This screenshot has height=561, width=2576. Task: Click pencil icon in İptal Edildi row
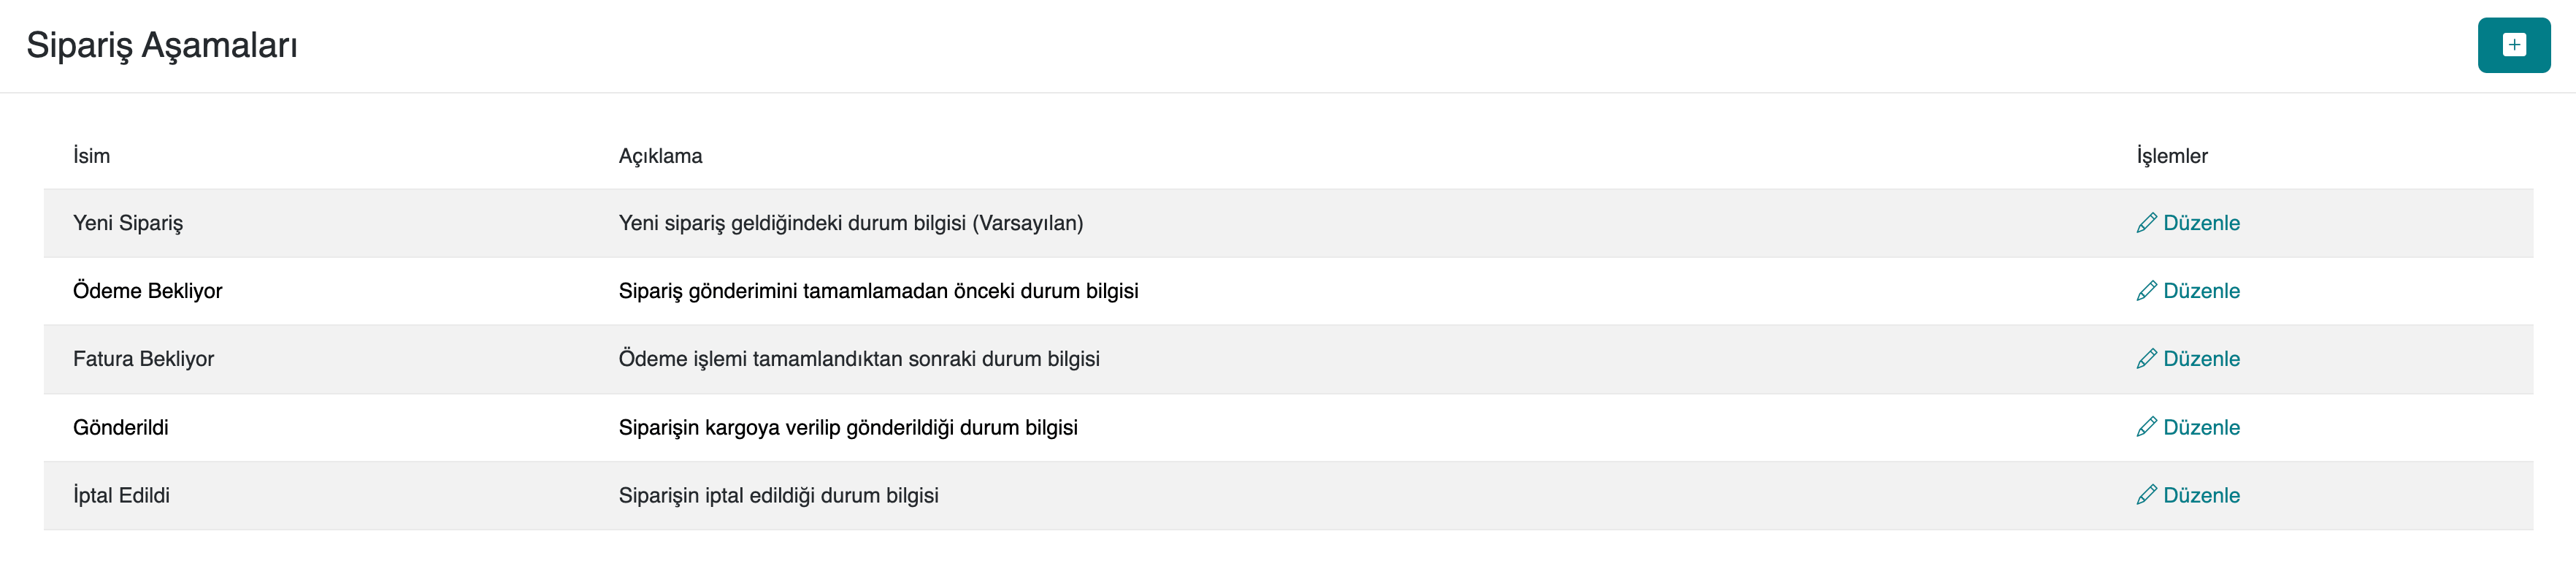click(2146, 495)
